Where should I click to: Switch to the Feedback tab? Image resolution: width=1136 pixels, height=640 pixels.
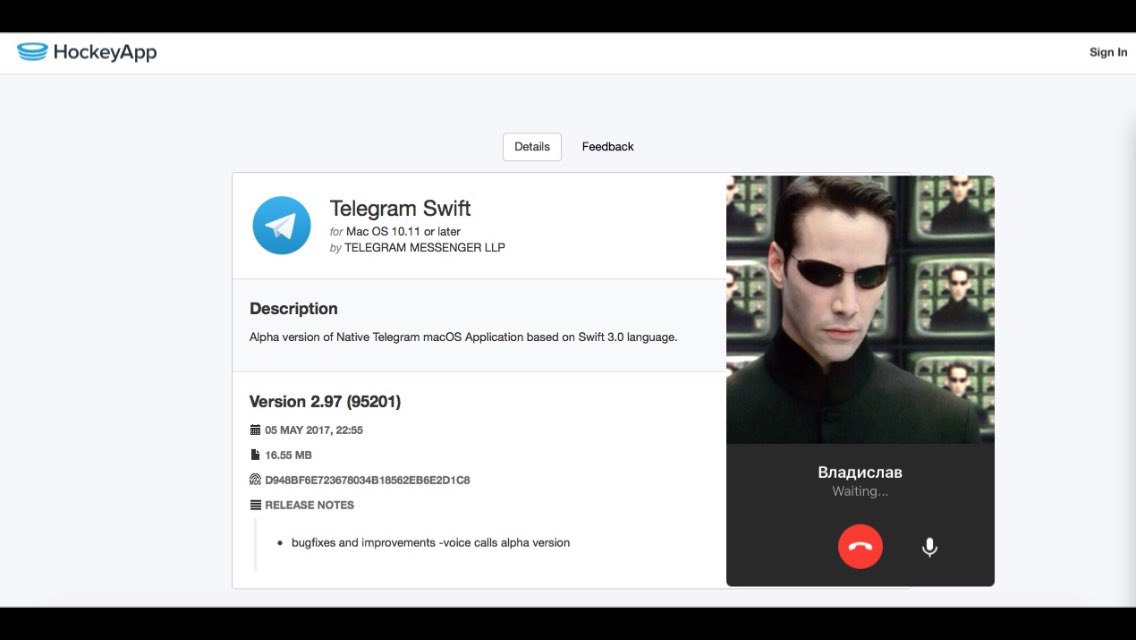coord(607,146)
